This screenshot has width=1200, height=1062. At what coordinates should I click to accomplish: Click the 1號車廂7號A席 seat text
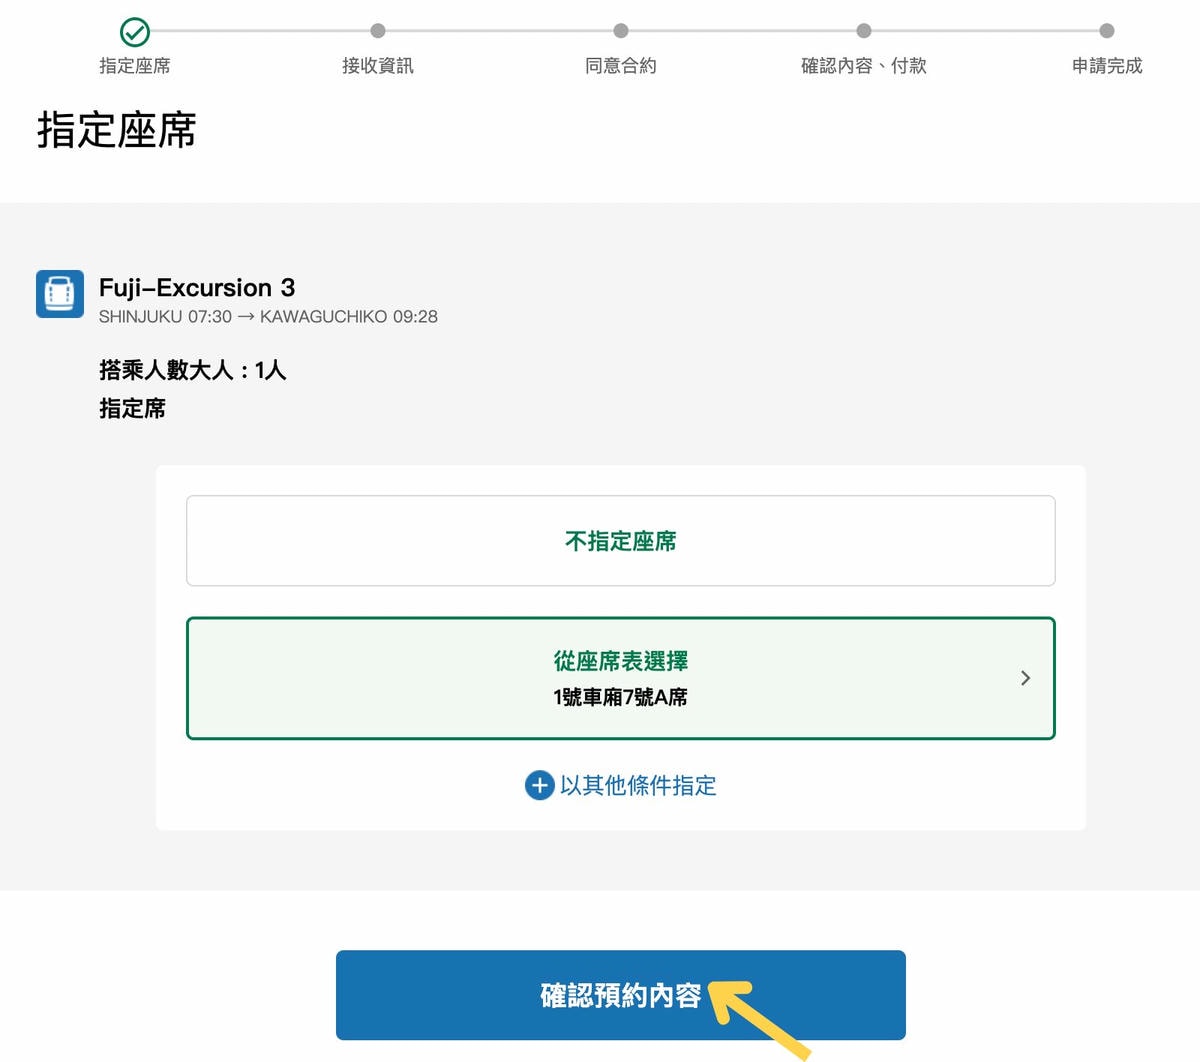(621, 697)
